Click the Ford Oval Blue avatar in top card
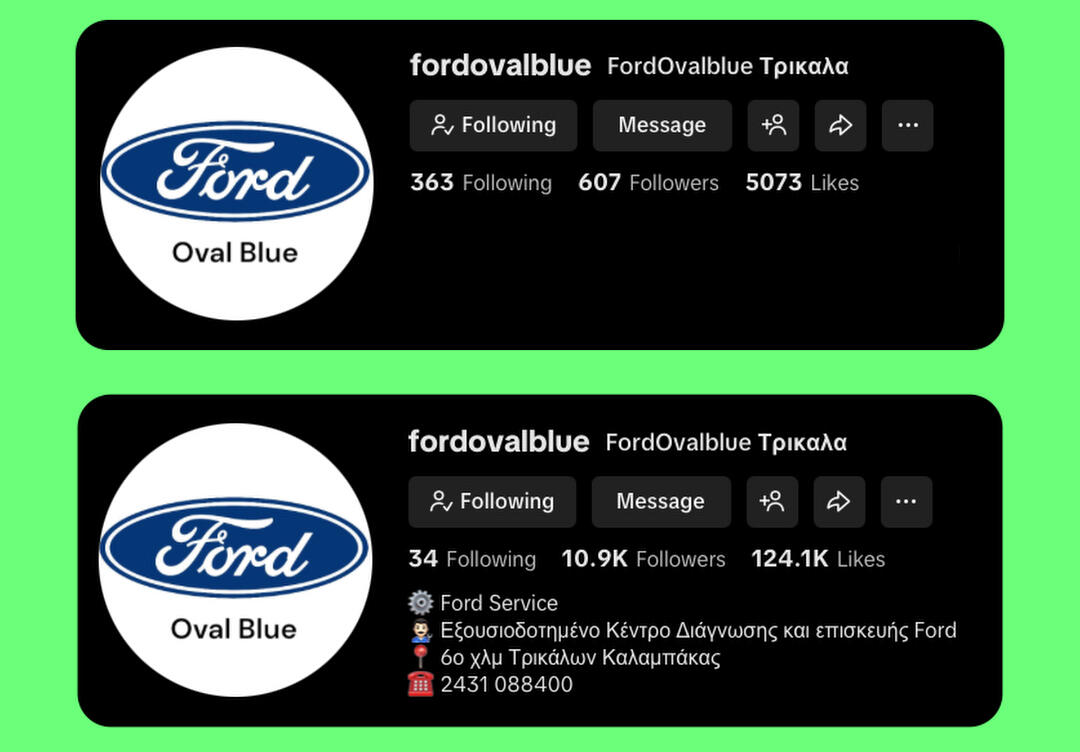This screenshot has height=752, width=1080. pyautogui.click(x=236, y=184)
